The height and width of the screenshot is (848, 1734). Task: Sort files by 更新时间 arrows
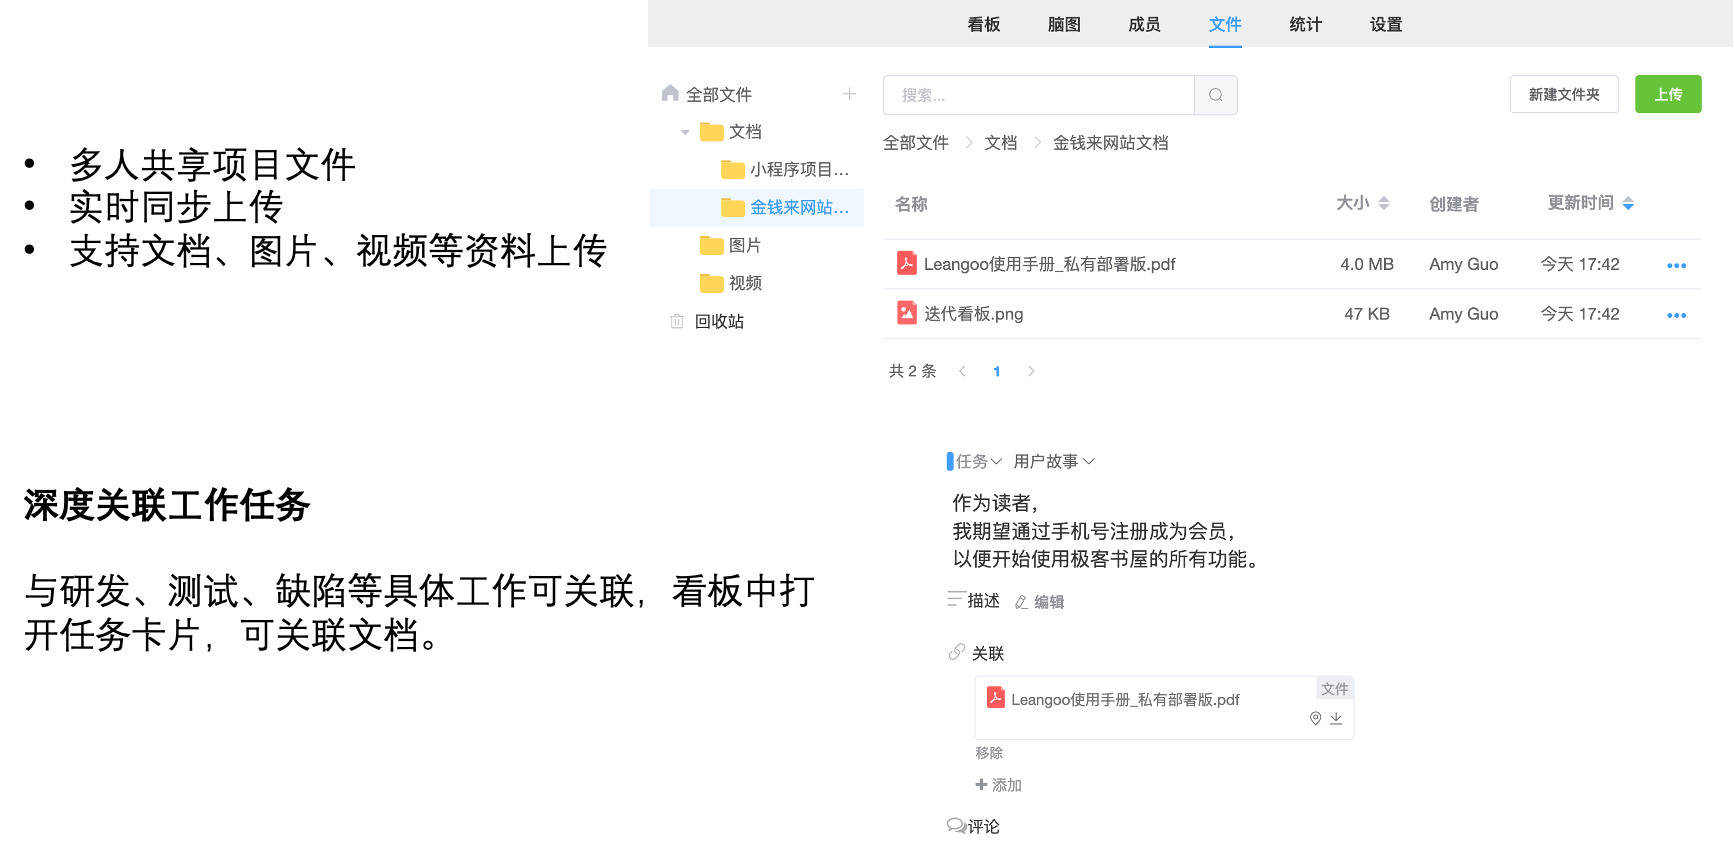[1628, 204]
